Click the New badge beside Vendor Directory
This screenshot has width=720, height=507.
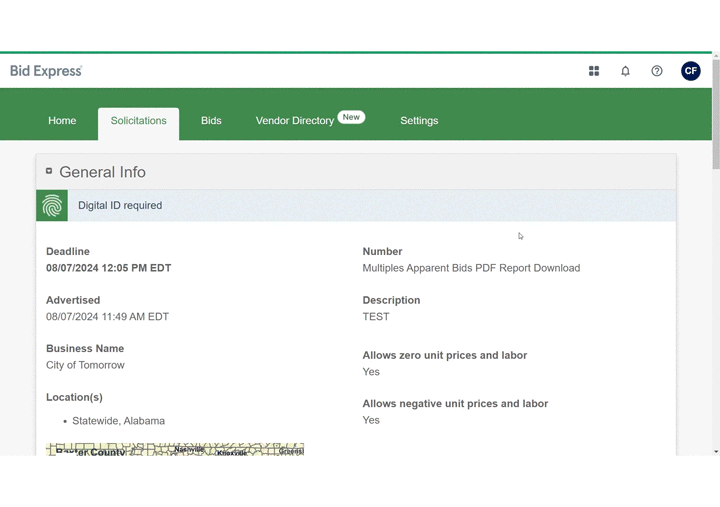(351, 117)
